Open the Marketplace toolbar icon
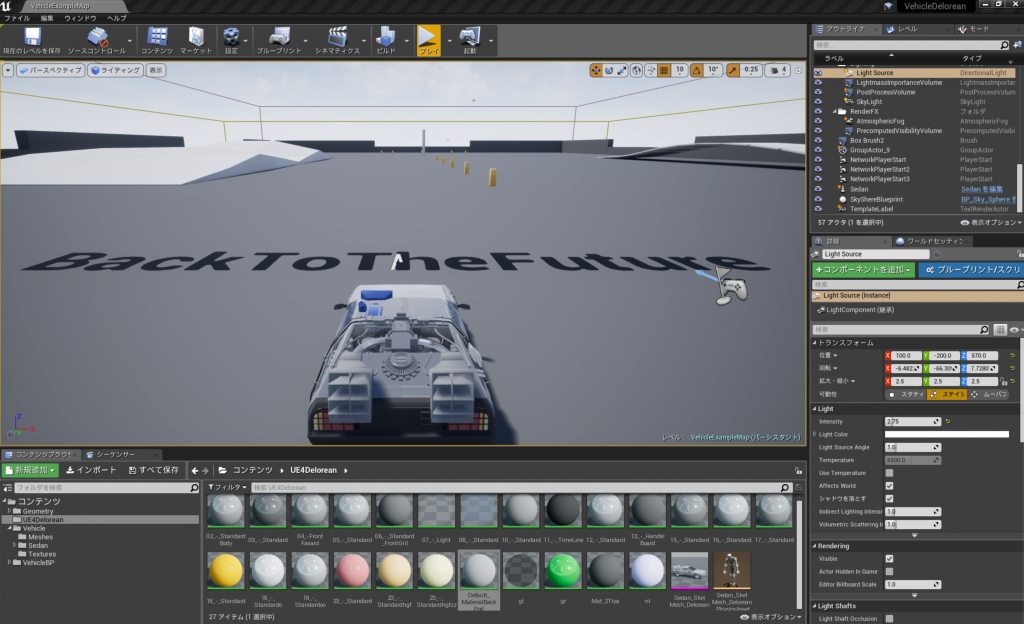 pos(196,40)
